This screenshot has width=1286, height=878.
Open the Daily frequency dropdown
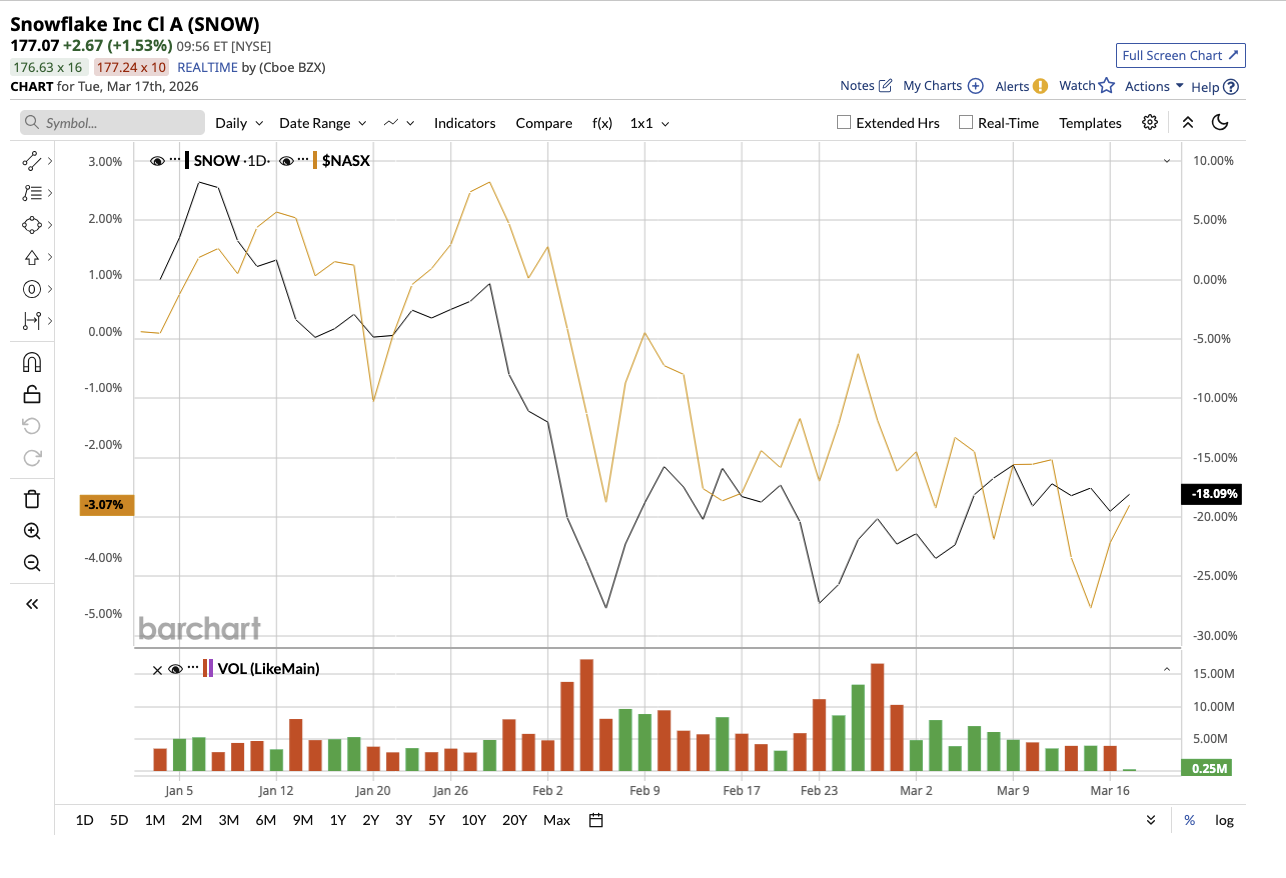click(239, 123)
